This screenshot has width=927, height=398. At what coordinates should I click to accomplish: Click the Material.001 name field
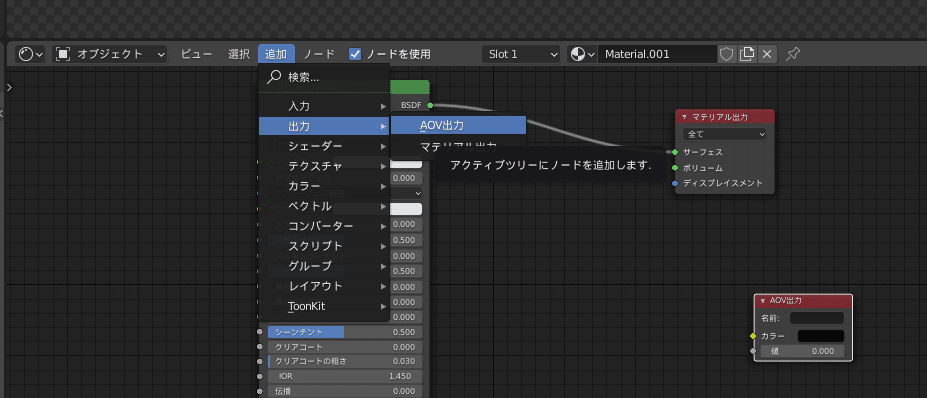pyautogui.click(x=657, y=54)
